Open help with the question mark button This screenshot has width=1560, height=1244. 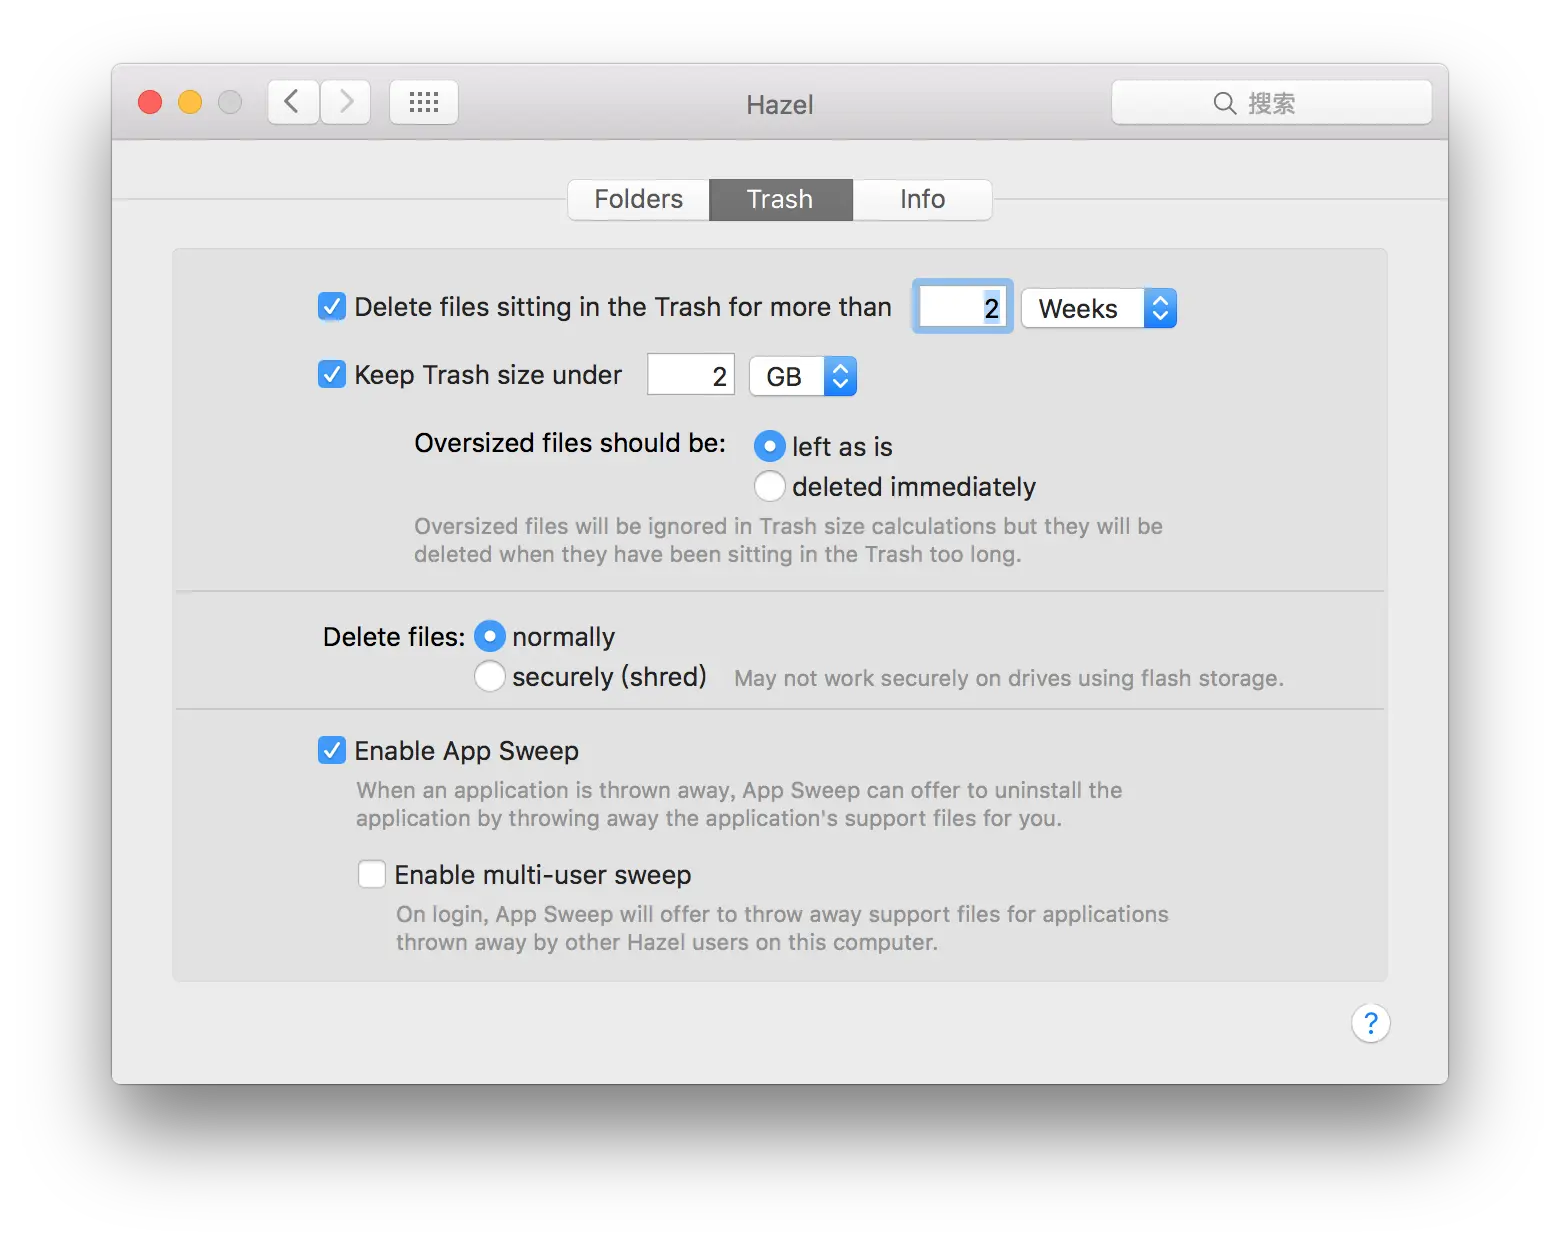pos(1371,1023)
